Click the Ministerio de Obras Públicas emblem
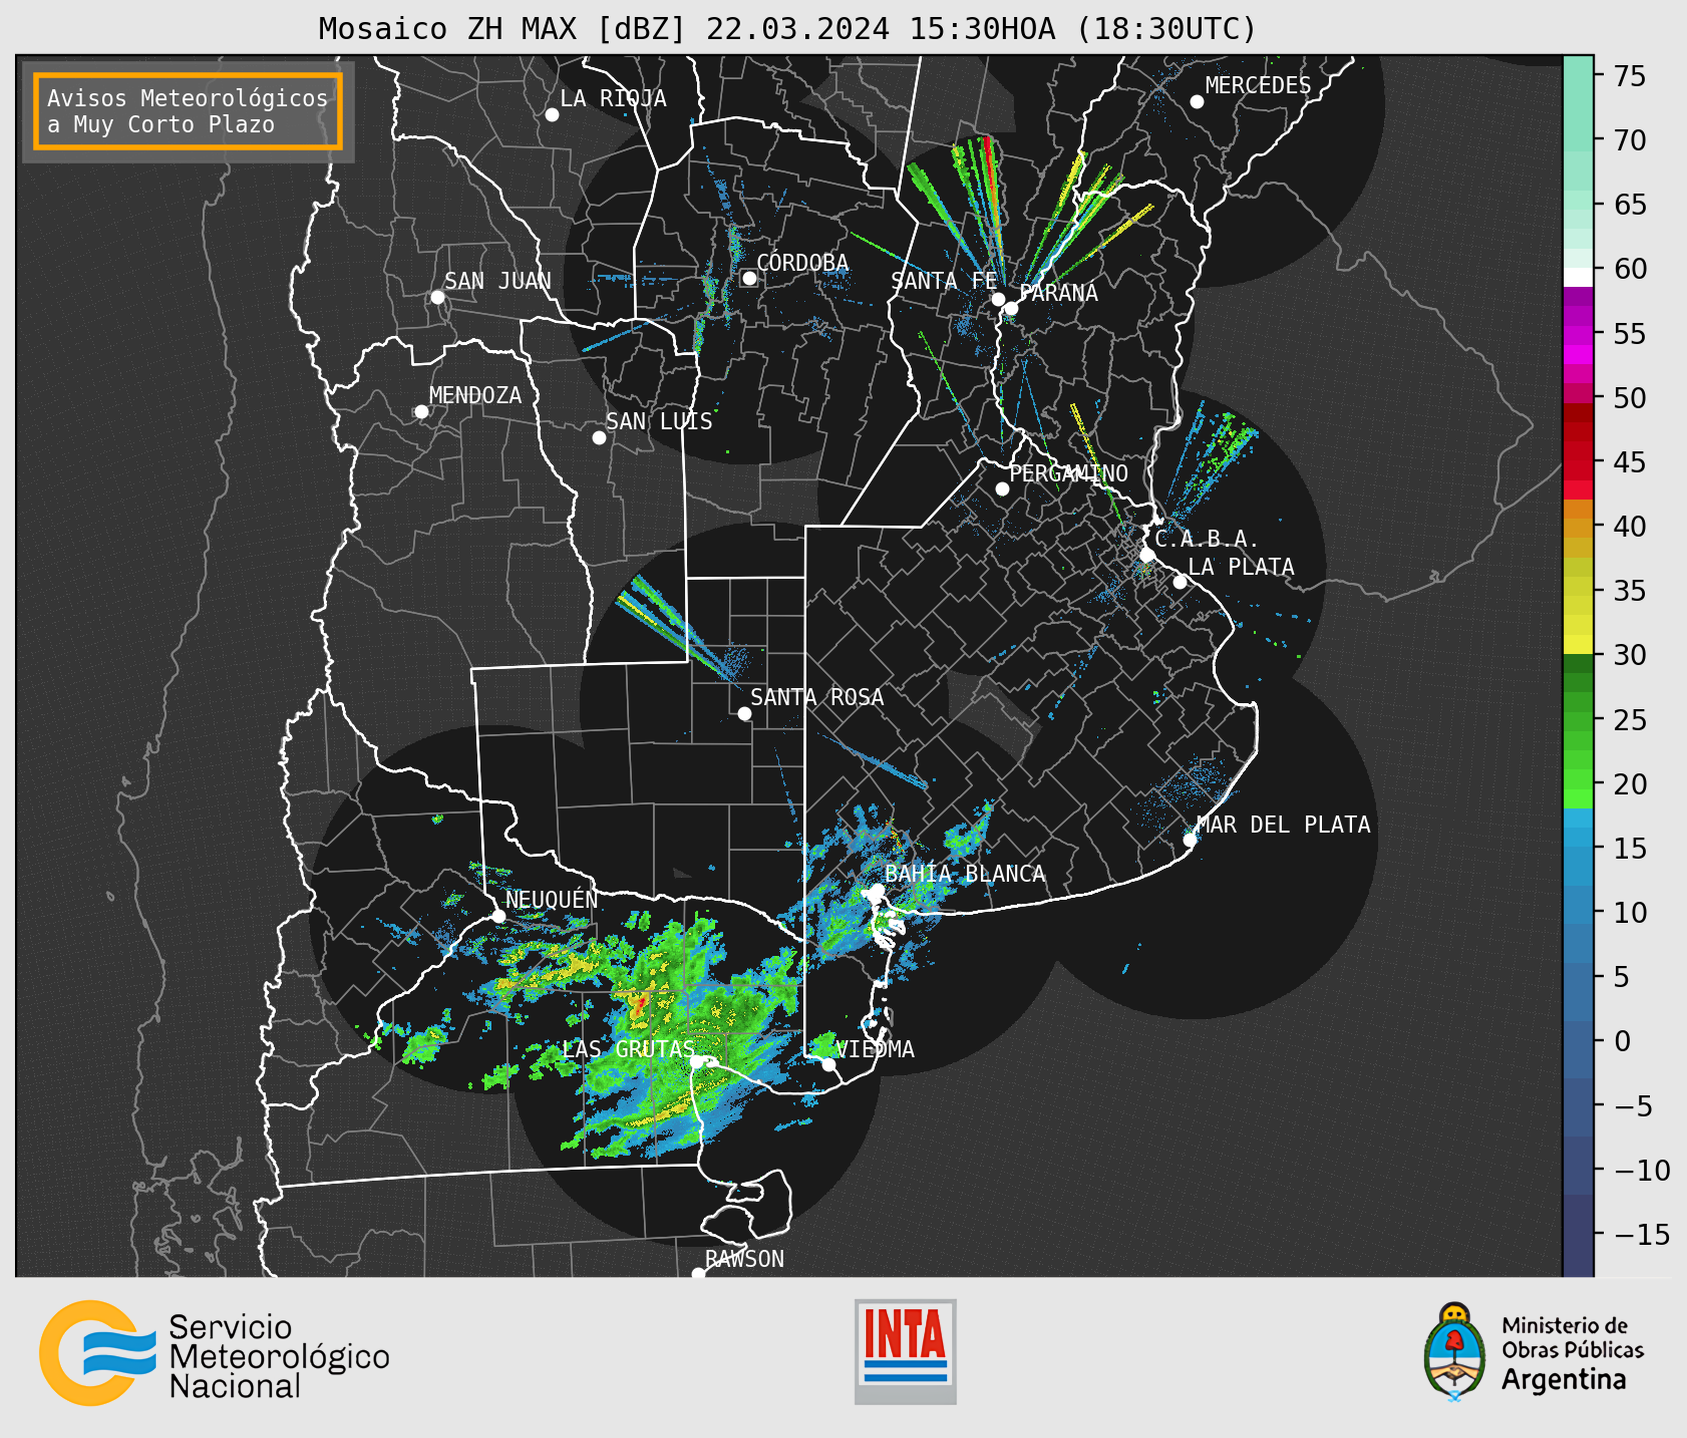Screen dimensions: 1687x1438 [x=1455, y=1351]
